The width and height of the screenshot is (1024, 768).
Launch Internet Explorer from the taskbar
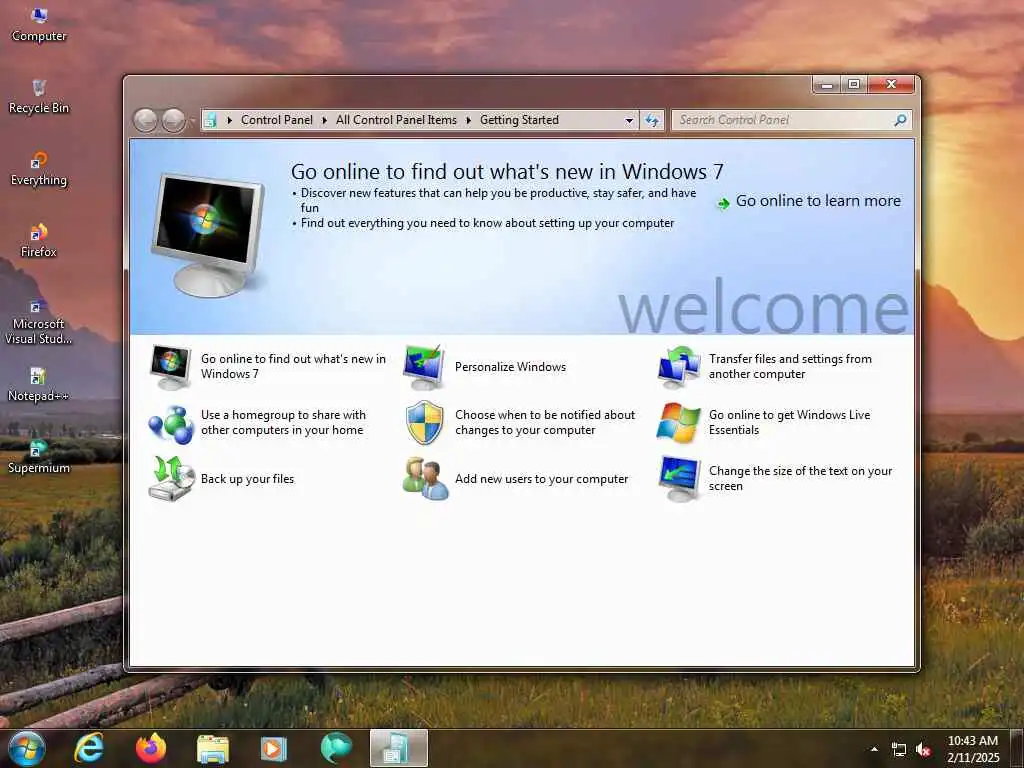point(89,748)
